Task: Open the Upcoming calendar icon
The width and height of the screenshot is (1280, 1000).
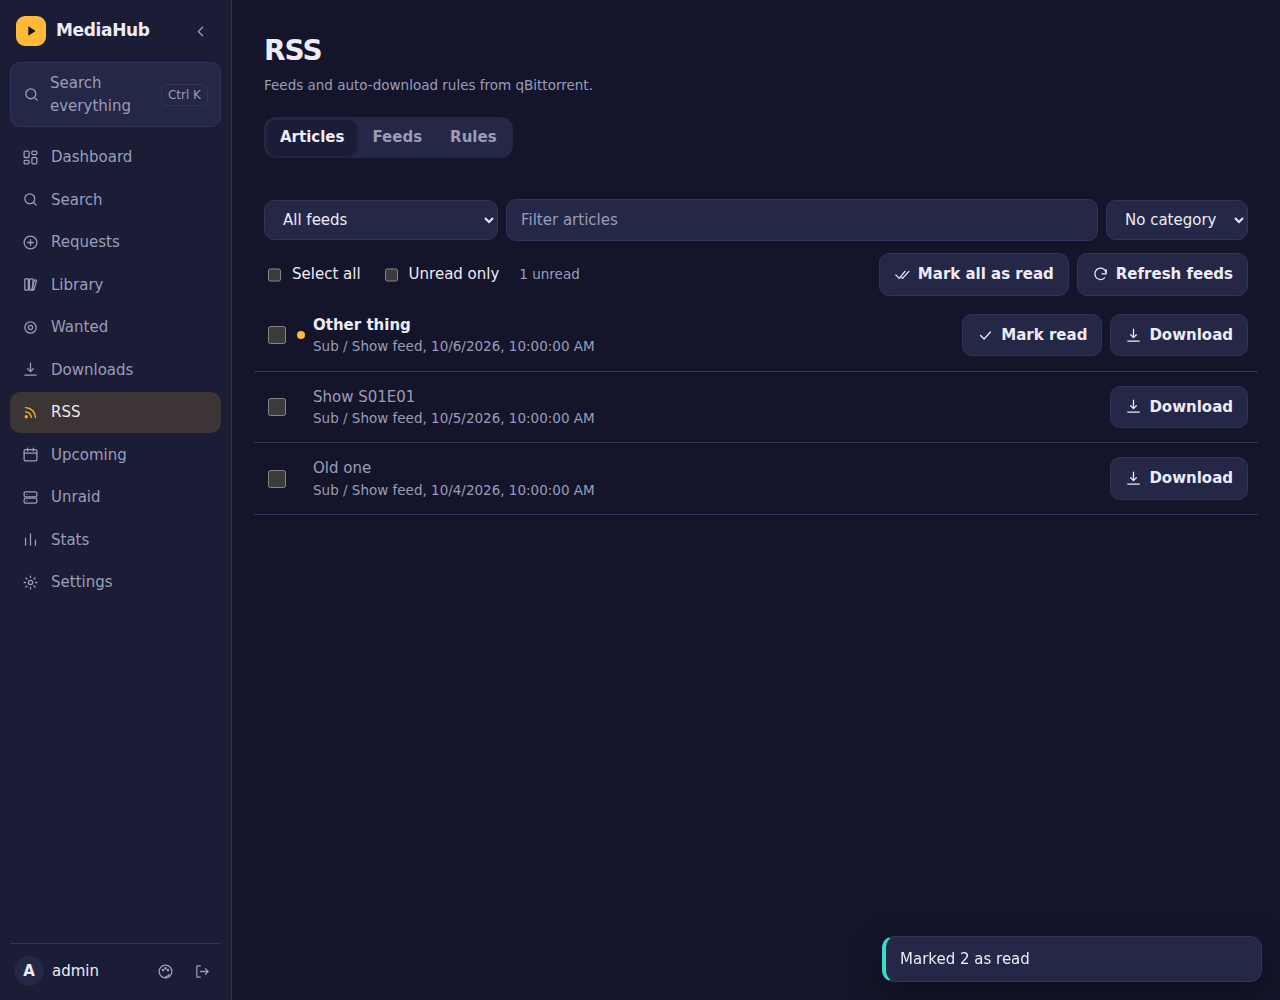Action: pos(31,455)
